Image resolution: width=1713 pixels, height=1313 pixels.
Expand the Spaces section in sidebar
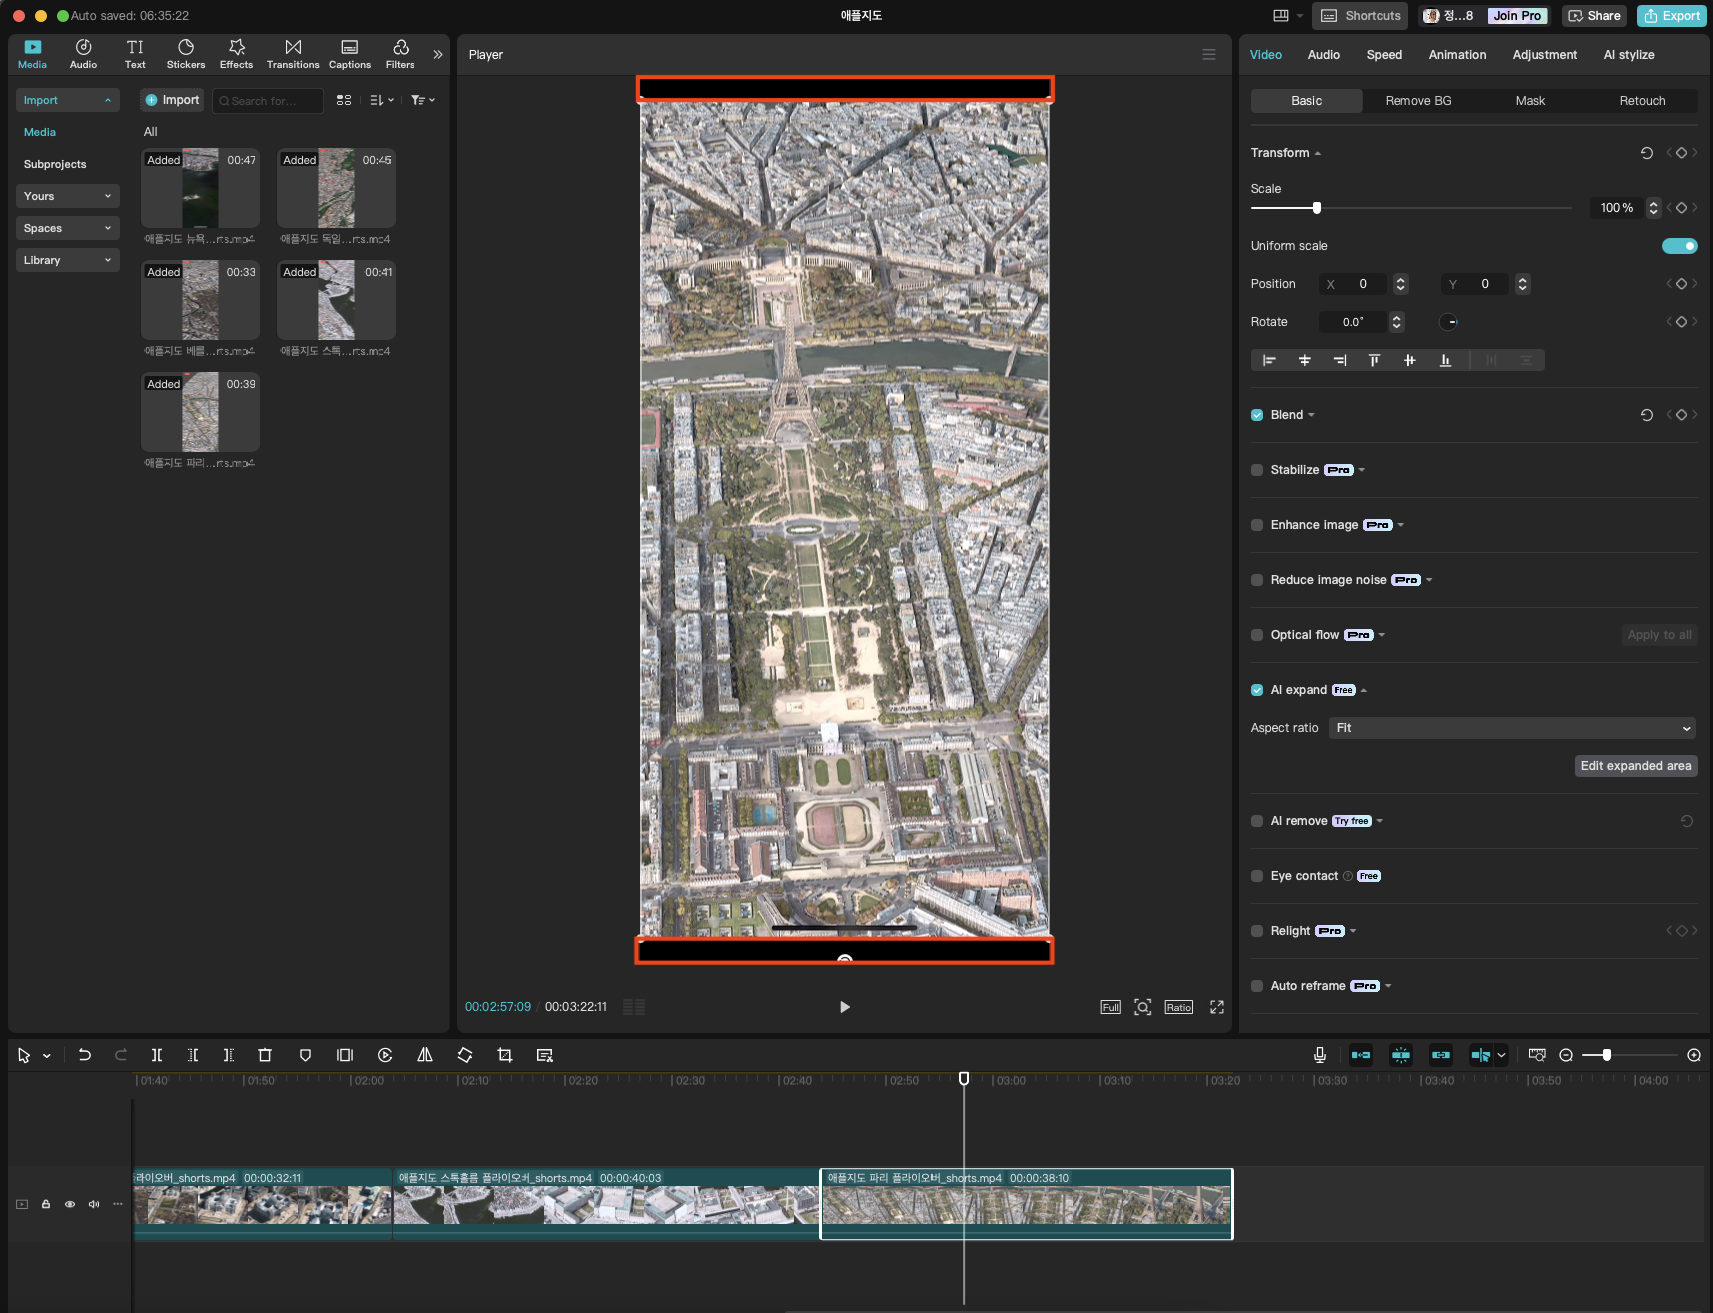pos(67,228)
